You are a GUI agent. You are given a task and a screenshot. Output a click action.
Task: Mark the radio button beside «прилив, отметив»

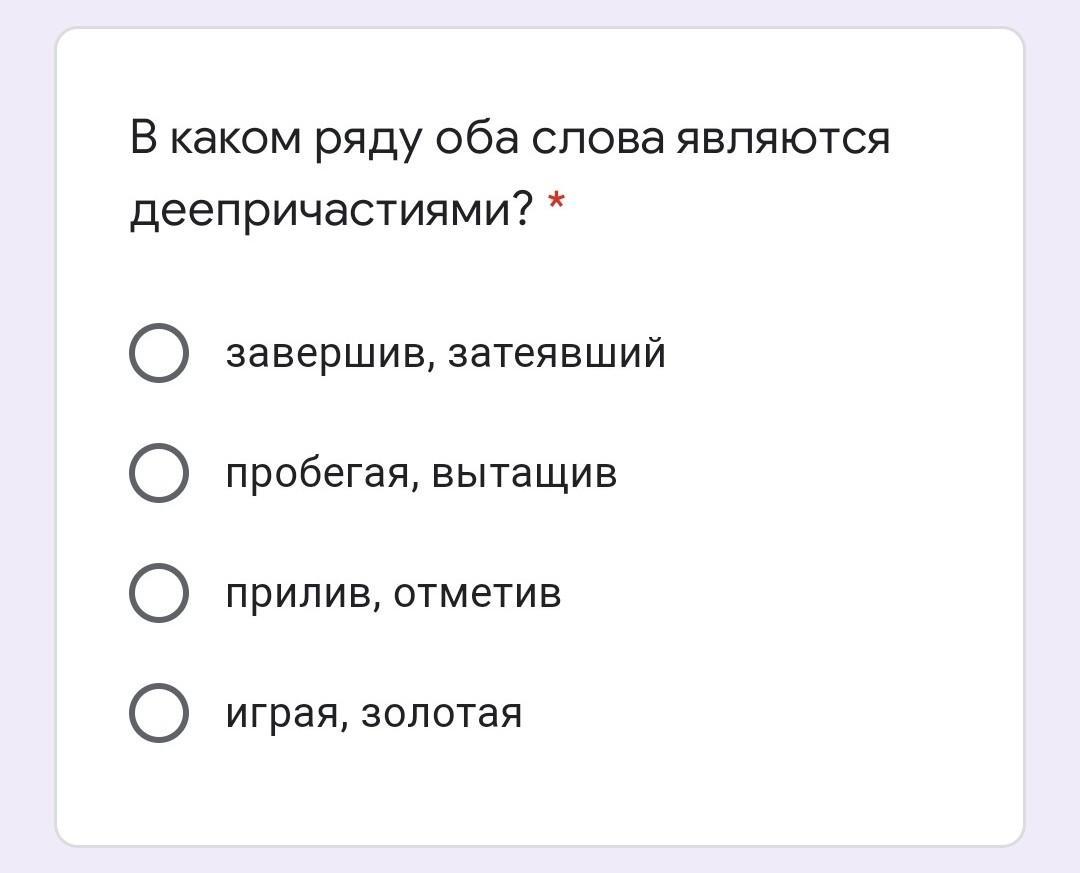[158, 593]
